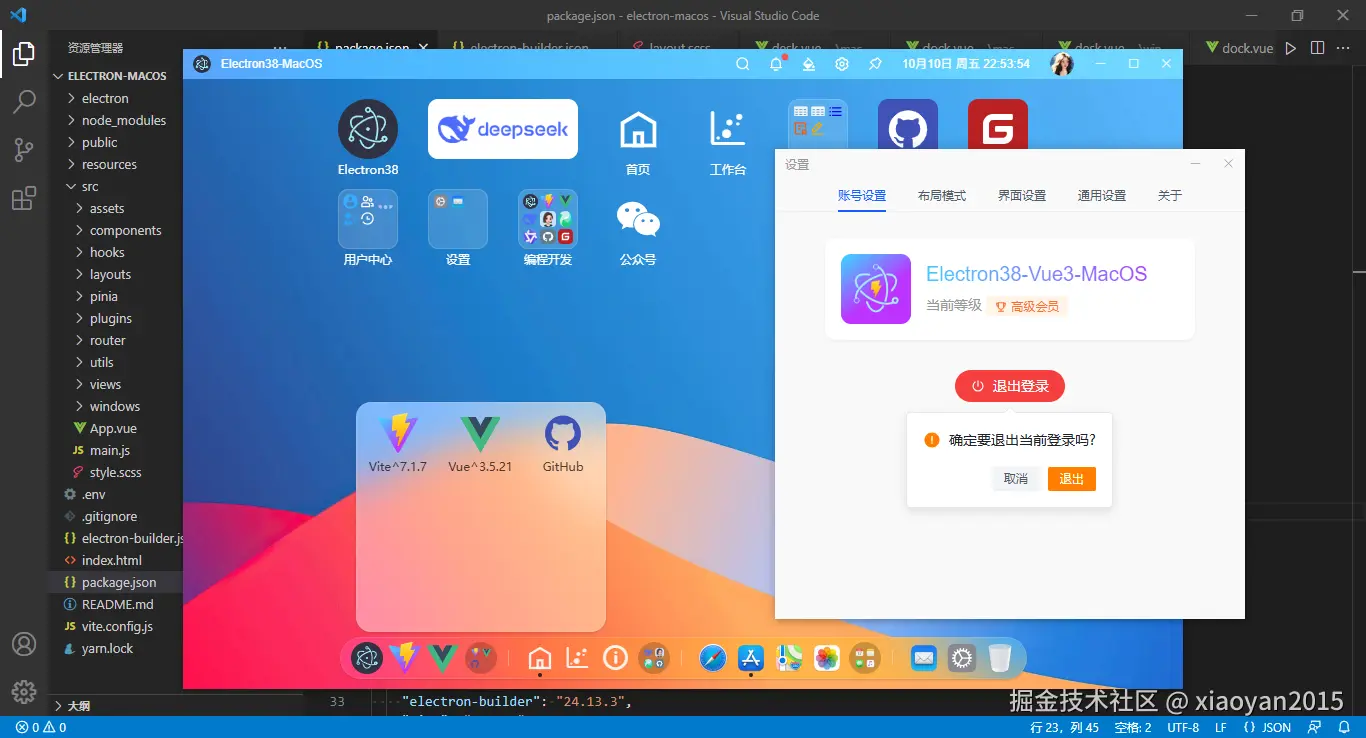Screen dimensions: 1366x738
Task: Click the user avatar in the title bar
Action: [1061, 63]
